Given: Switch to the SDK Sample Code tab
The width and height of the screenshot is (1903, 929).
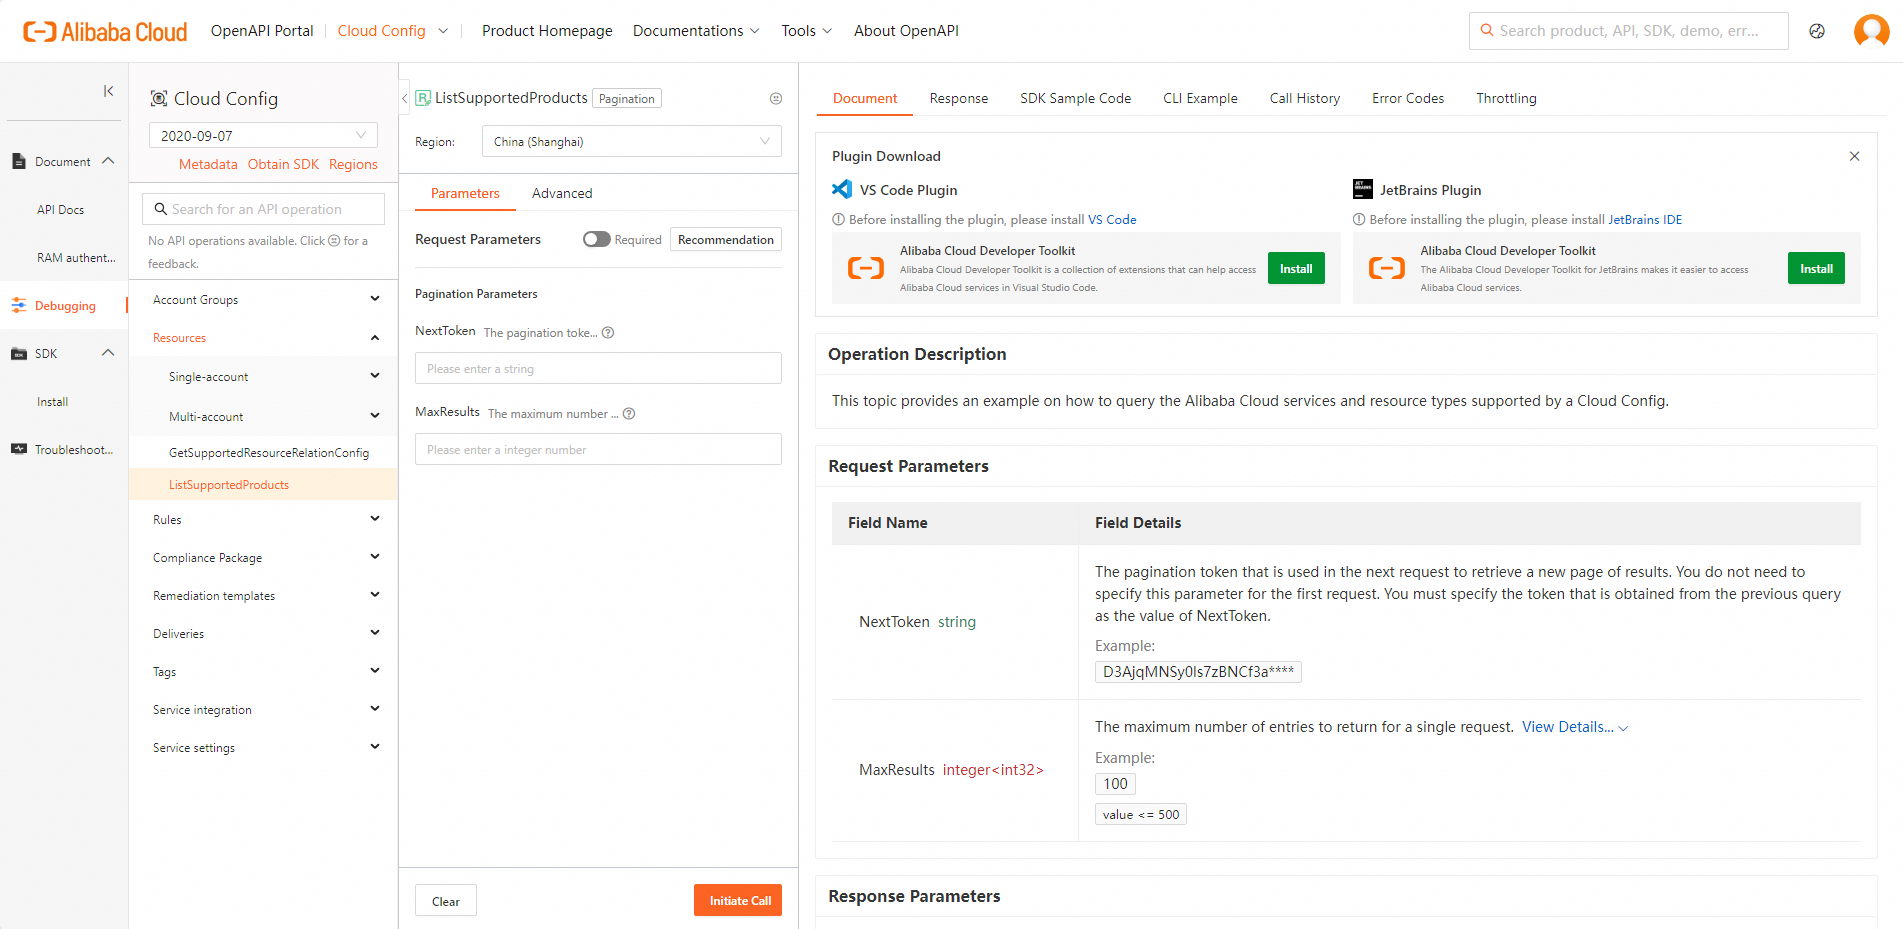Looking at the screenshot, I should [x=1075, y=98].
